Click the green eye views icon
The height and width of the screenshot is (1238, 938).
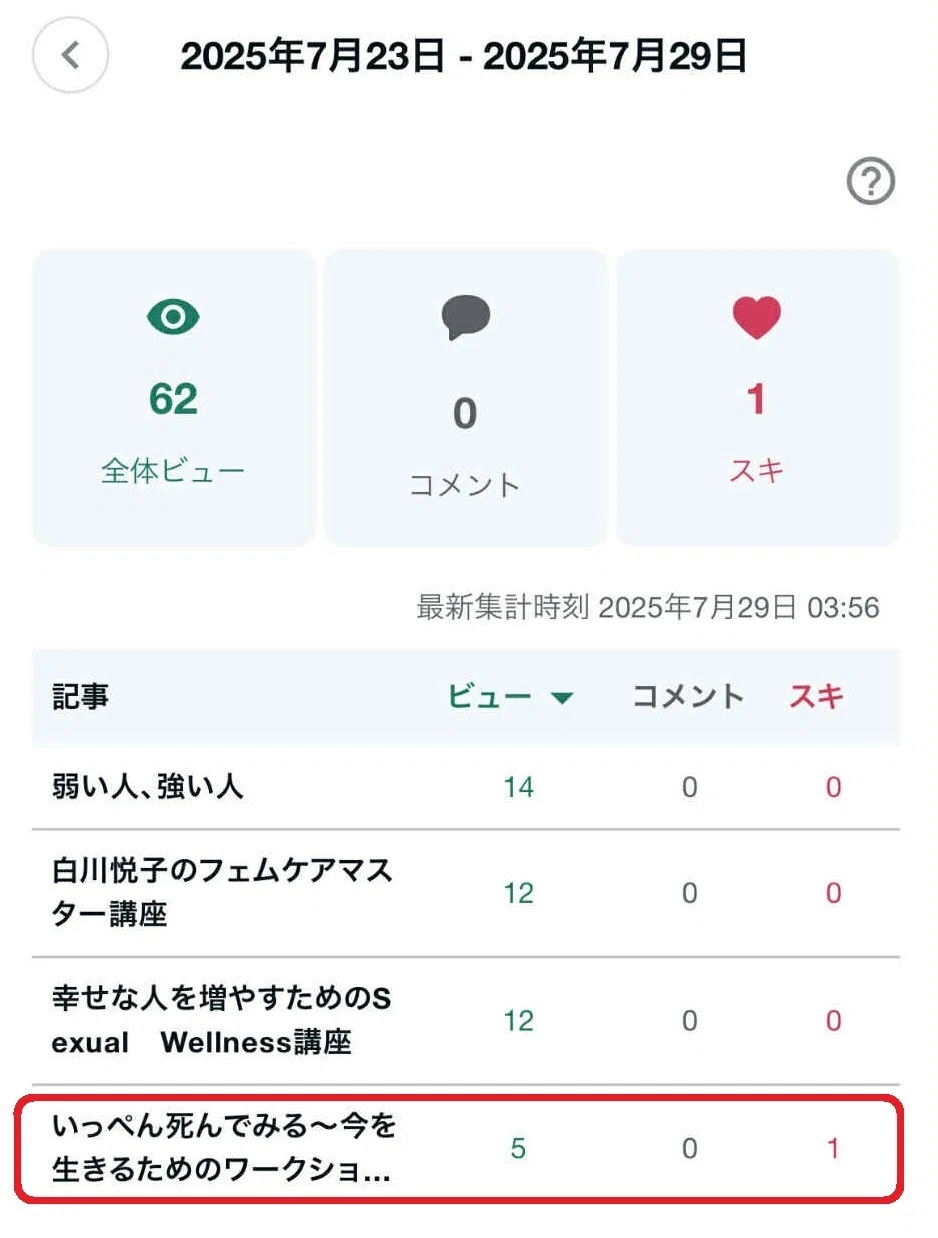[x=173, y=318]
